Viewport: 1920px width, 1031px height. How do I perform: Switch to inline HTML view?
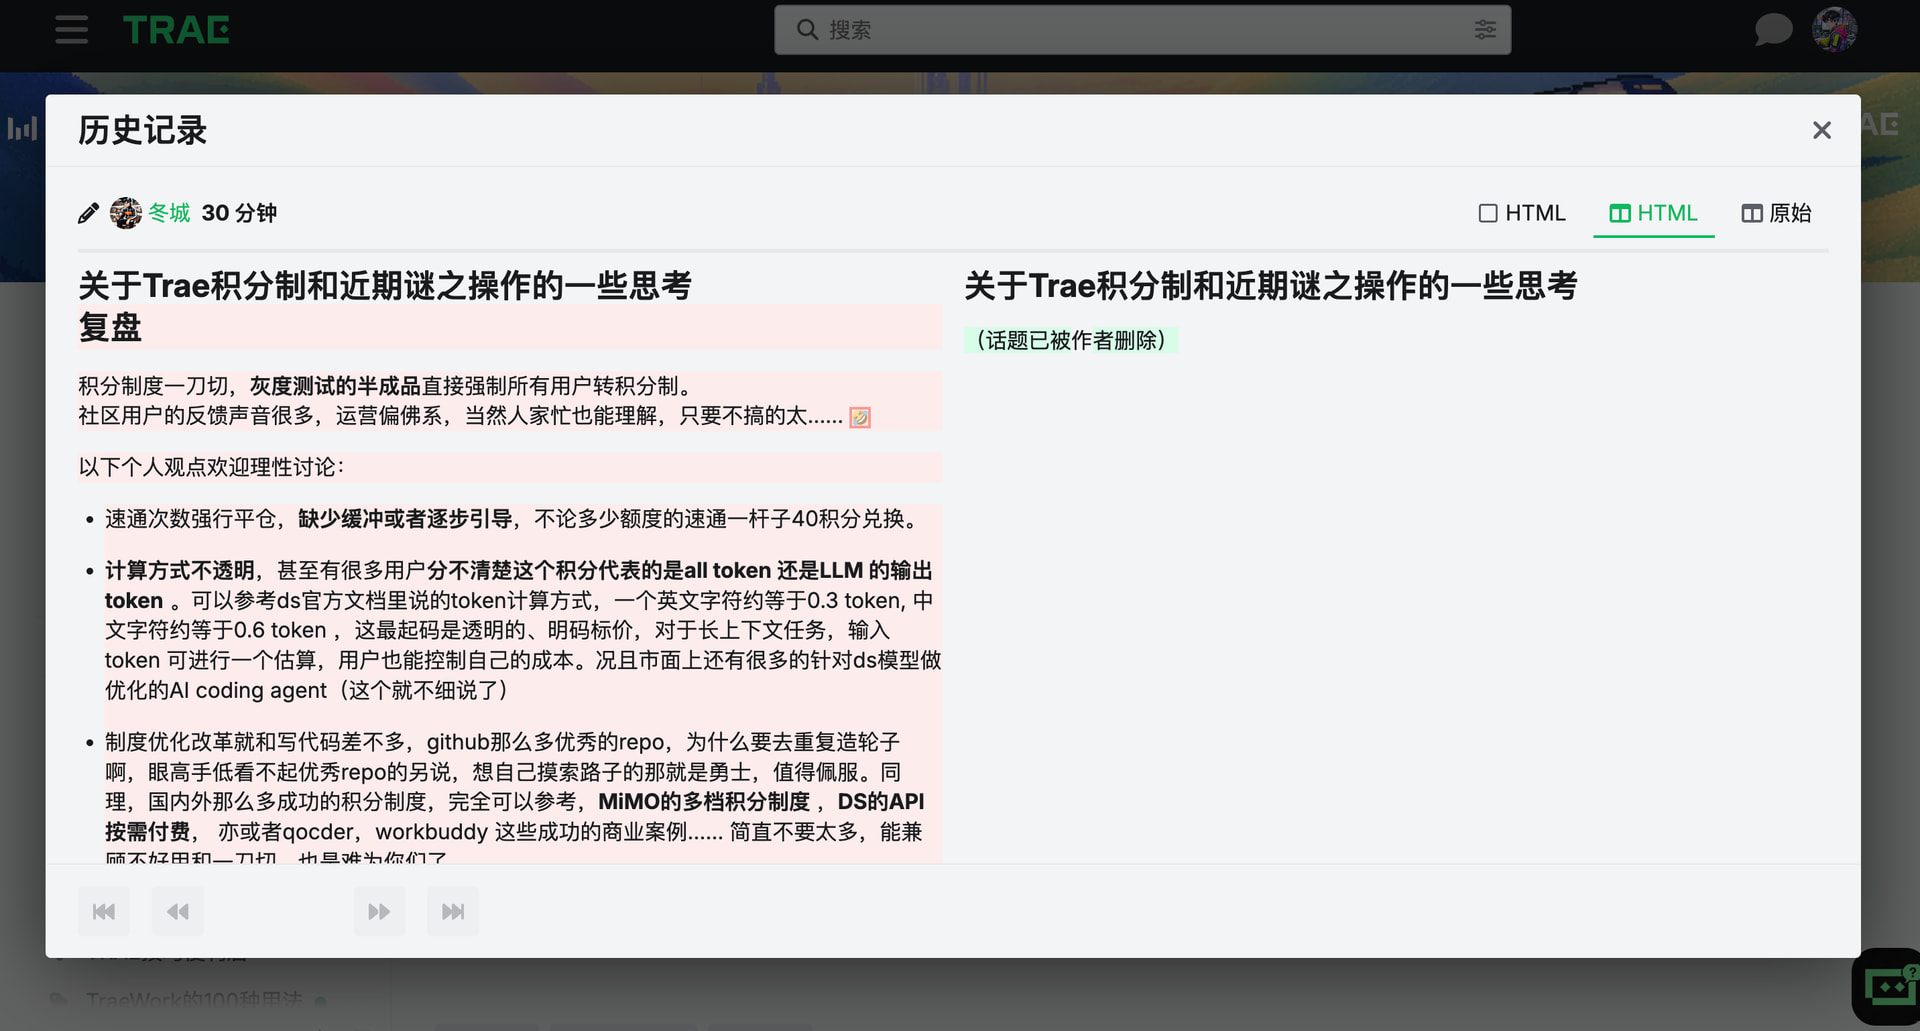1522,213
